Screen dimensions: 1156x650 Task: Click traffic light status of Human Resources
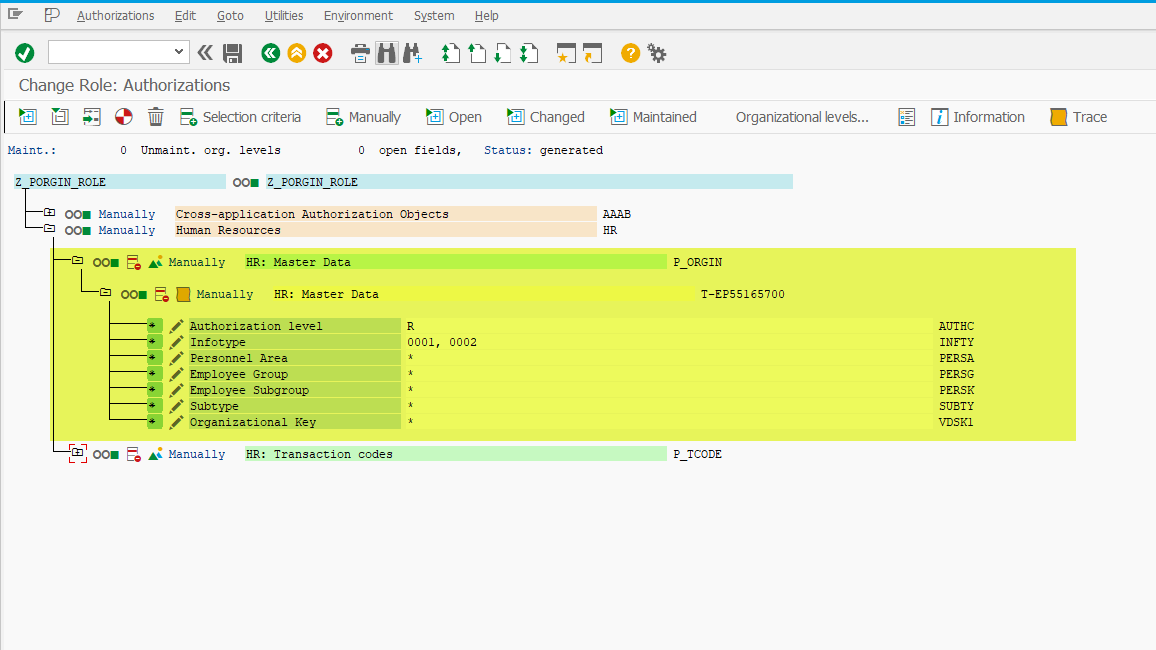point(77,231)
